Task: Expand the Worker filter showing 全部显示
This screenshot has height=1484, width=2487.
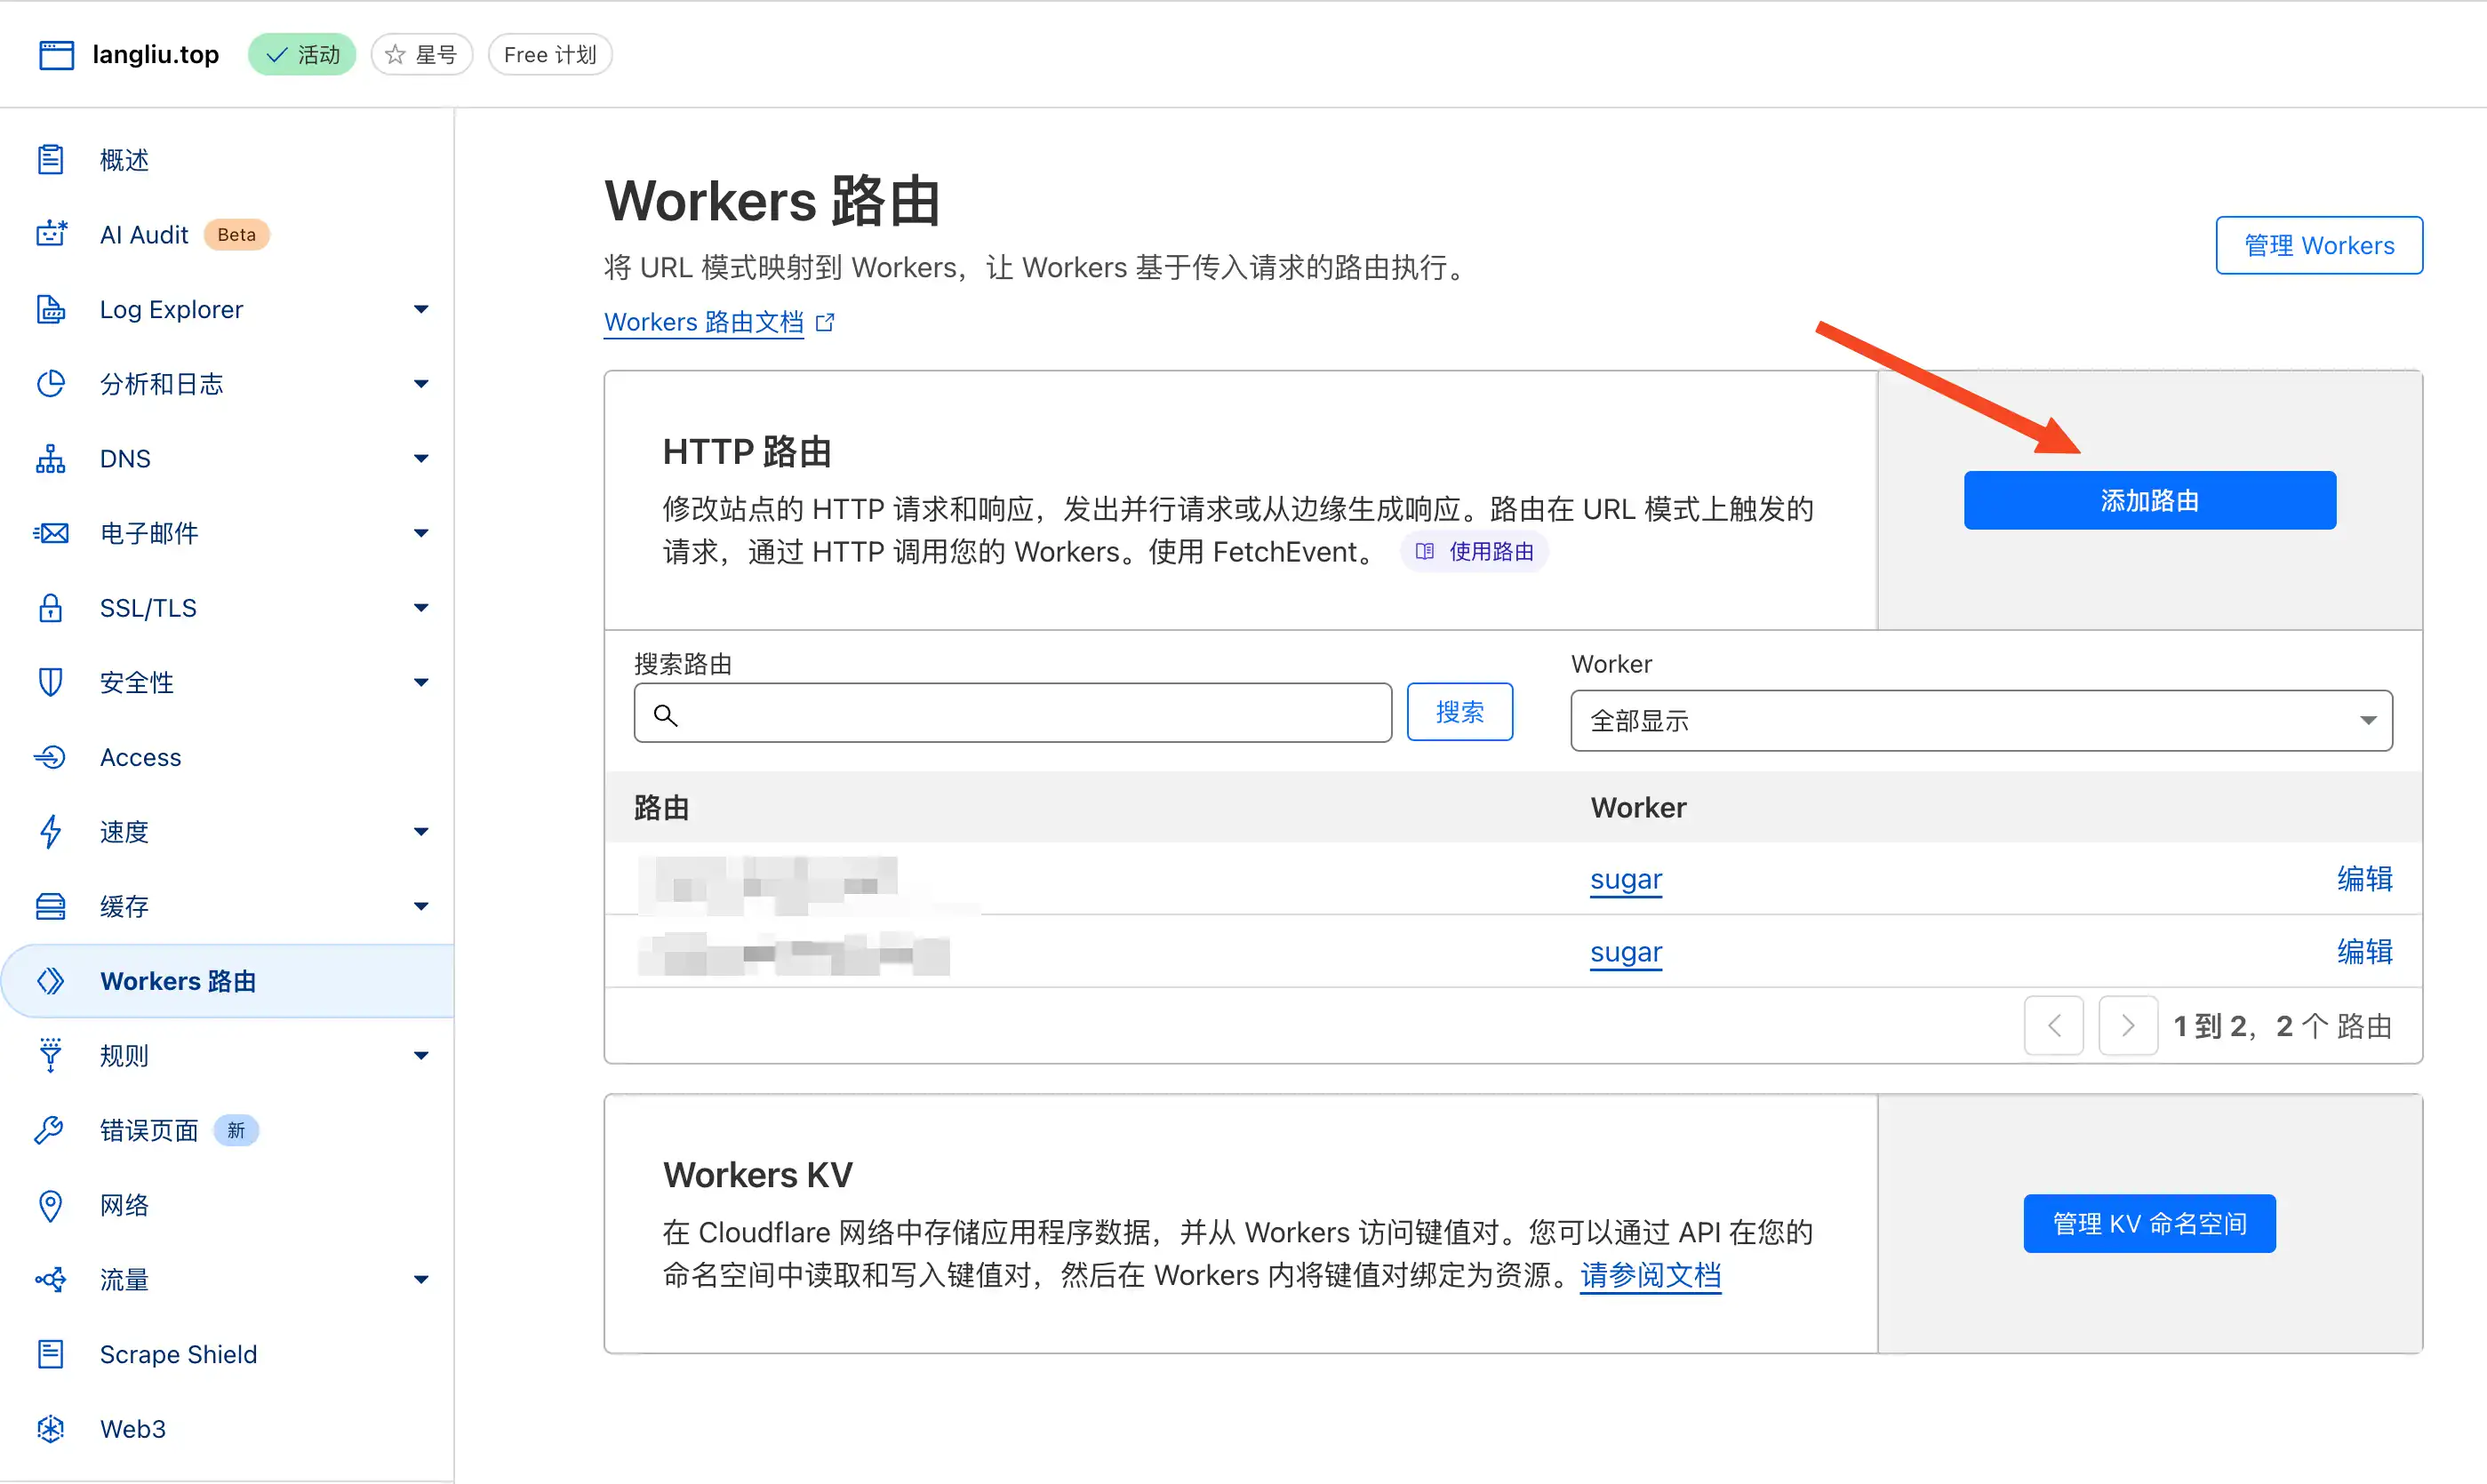Action: [x=1981, y=720]
